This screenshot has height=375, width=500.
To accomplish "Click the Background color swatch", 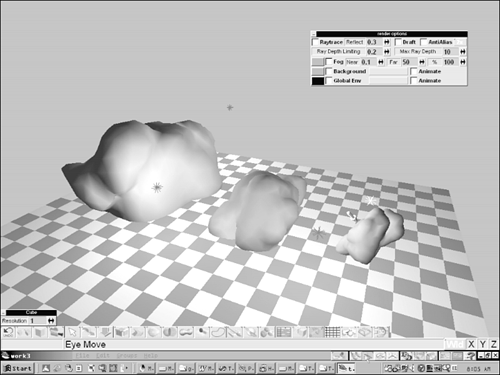I will click(x=318, y=71).
